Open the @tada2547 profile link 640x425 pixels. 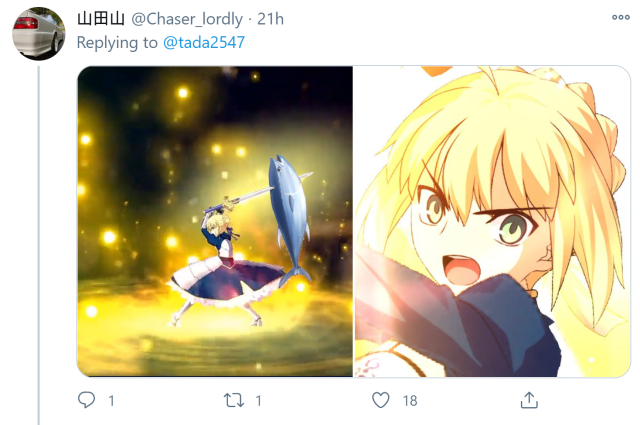(x=204, y=42)
